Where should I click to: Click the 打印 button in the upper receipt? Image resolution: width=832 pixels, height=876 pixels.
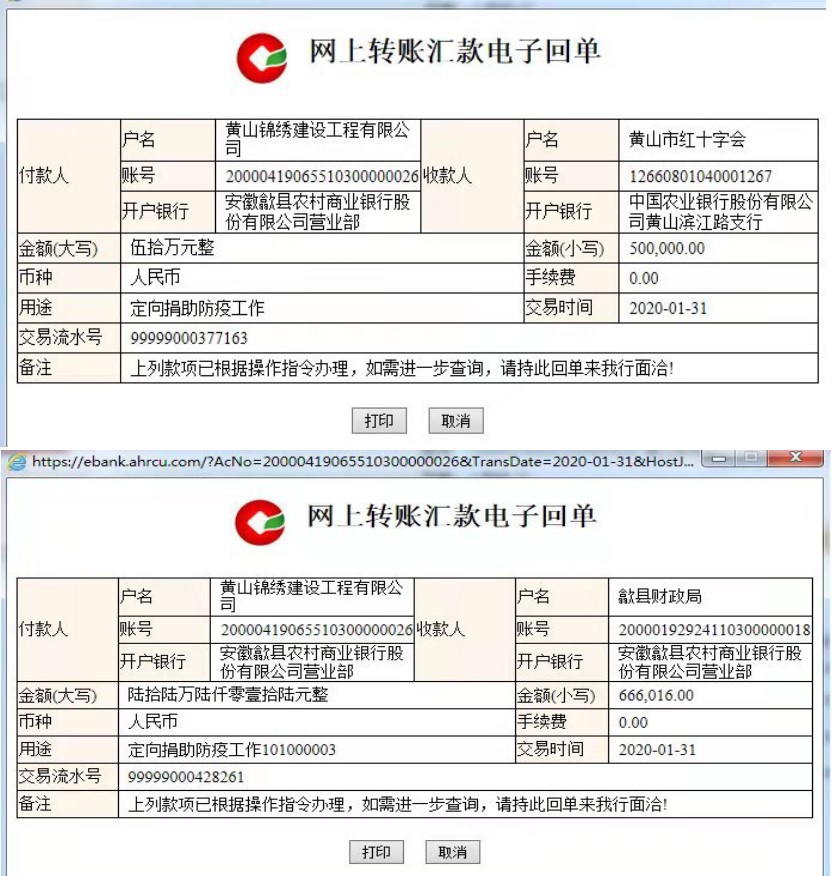(x=379, y=421)
